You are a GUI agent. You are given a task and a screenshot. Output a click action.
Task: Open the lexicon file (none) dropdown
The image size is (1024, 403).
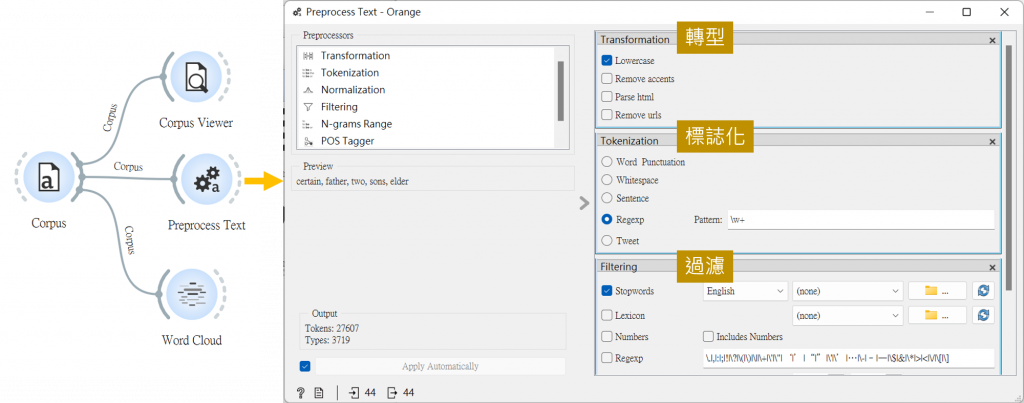(848, 315)
